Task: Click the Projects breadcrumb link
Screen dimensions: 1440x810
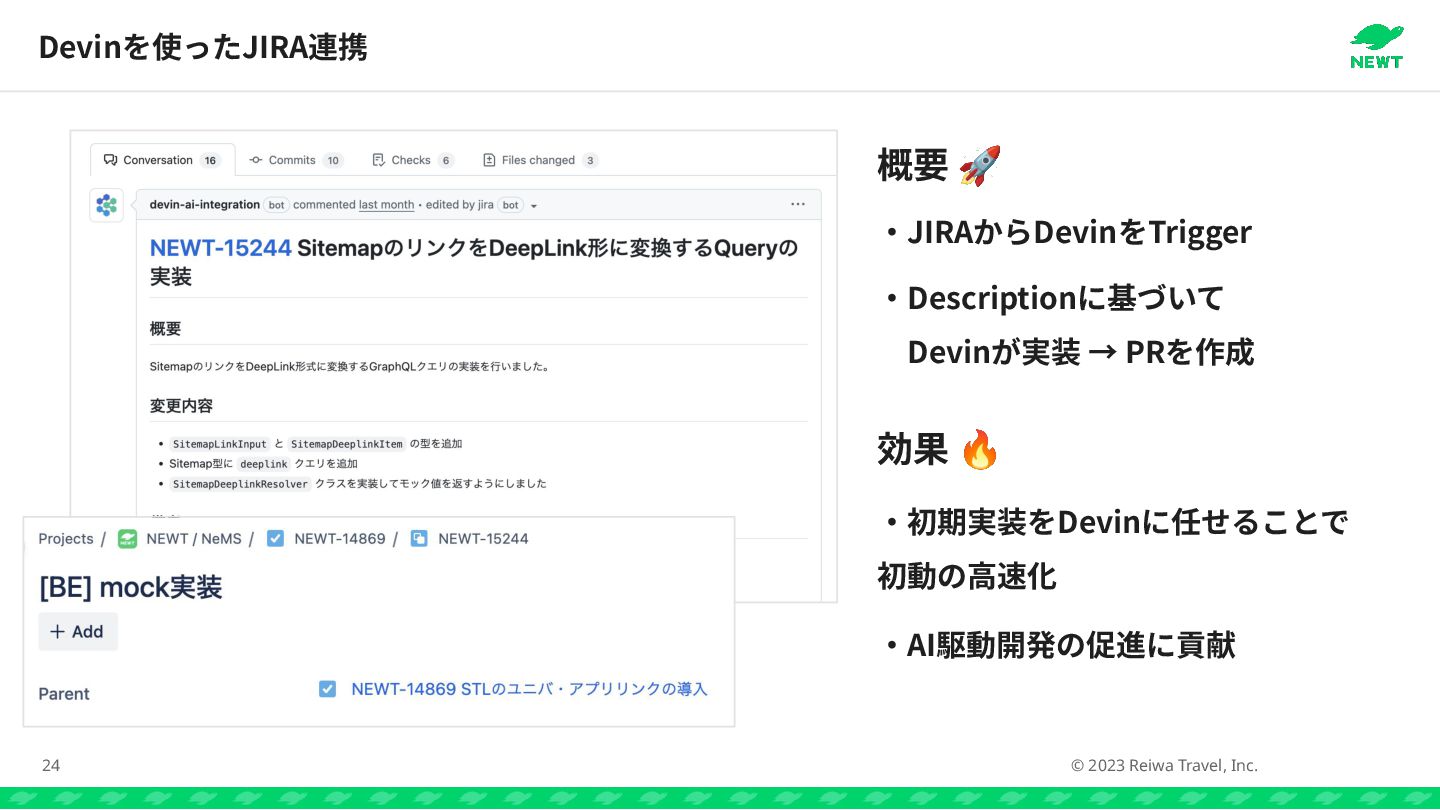Action: [66, 538]
